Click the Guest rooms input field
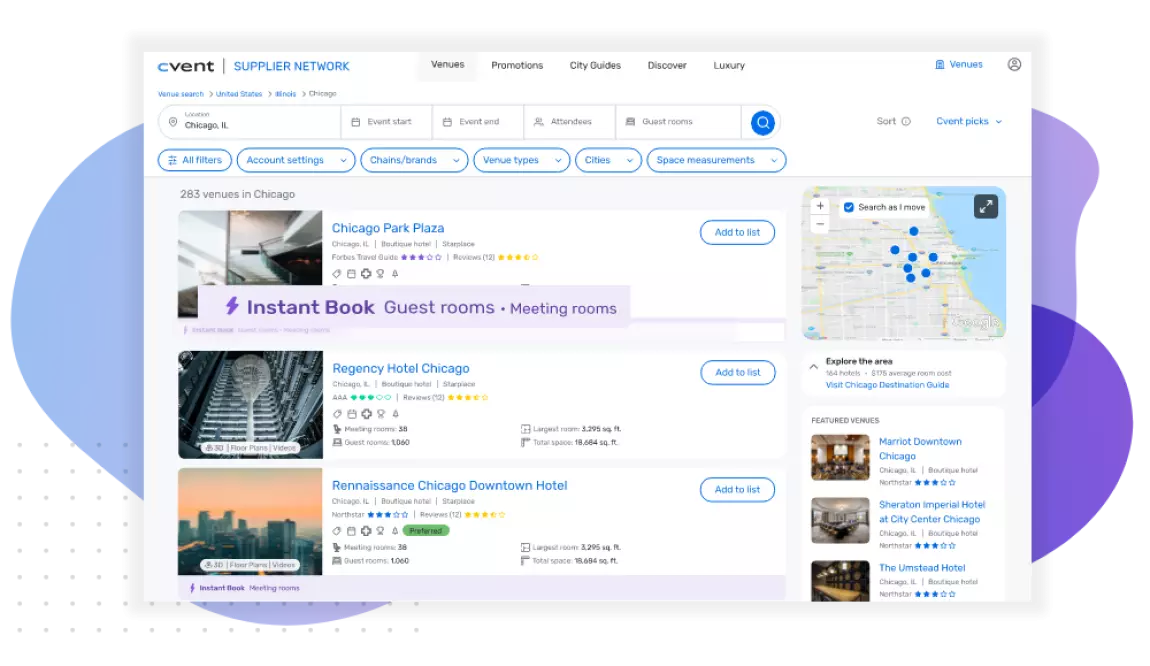Viewport: 1150px width, 666px height. tap(678, 122)
